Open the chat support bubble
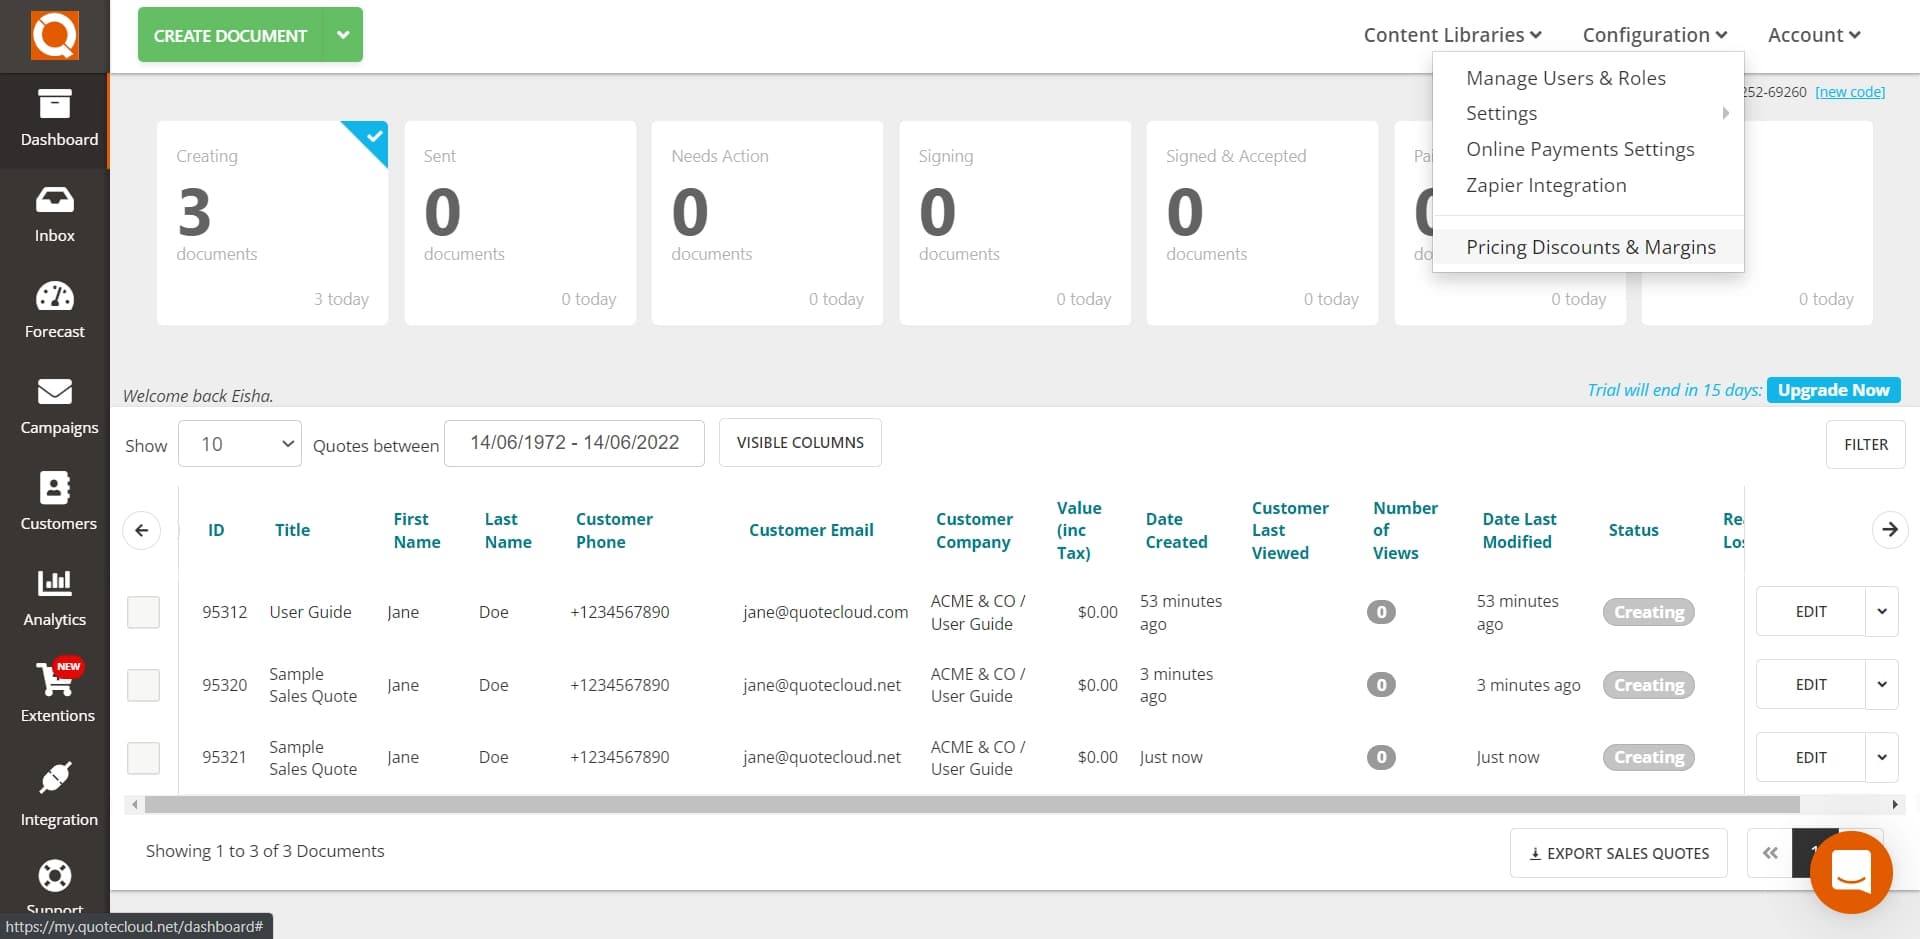Viewport: 1920px width, 939px height. [x=1851, y=872]
